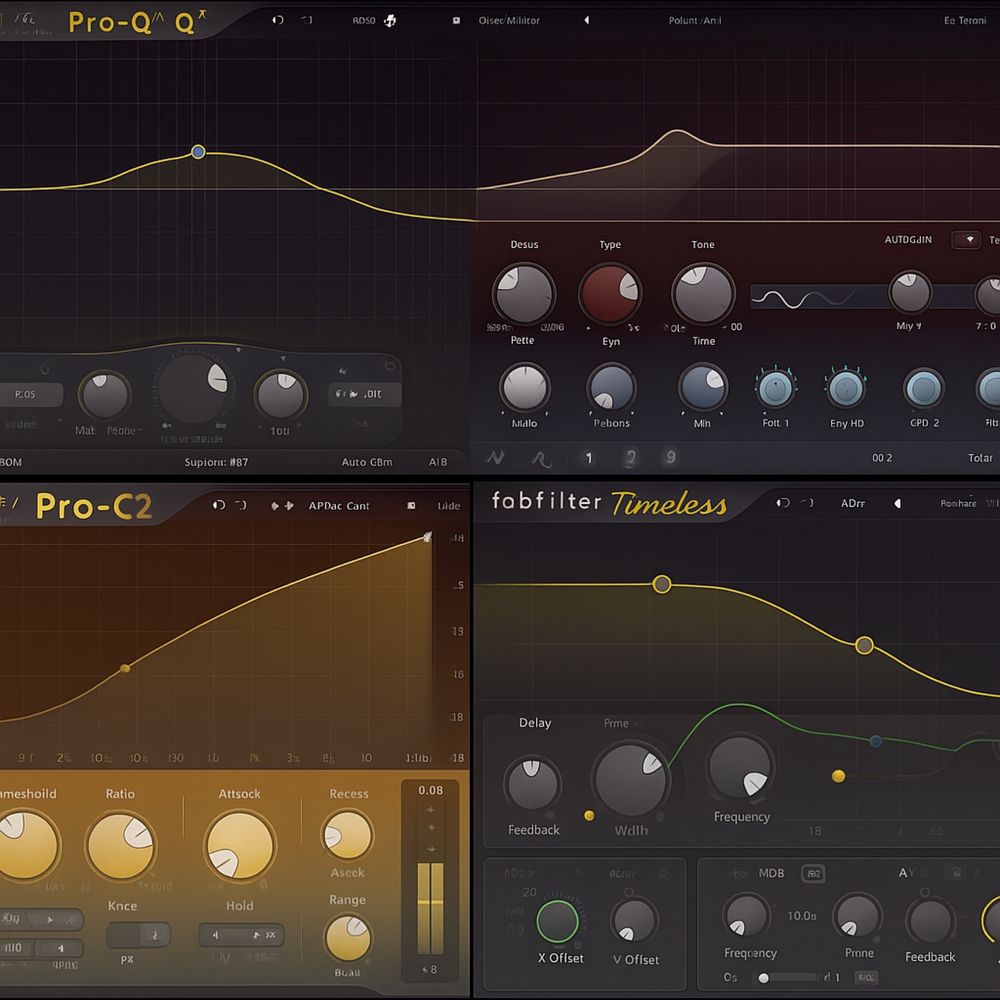
Task: Click the red Type knob
Action: click(610, 294)
